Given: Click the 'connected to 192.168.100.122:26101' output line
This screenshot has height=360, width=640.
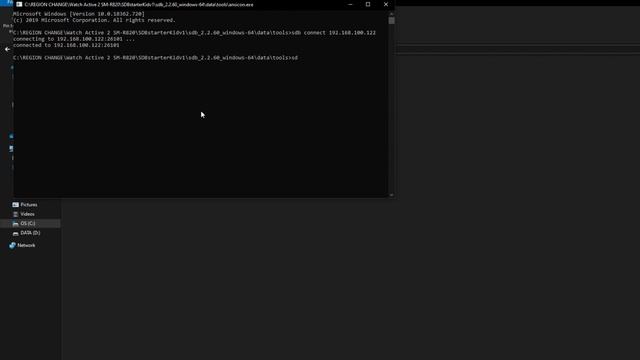Looking at the screenshot, I should [x=66, y=45].
